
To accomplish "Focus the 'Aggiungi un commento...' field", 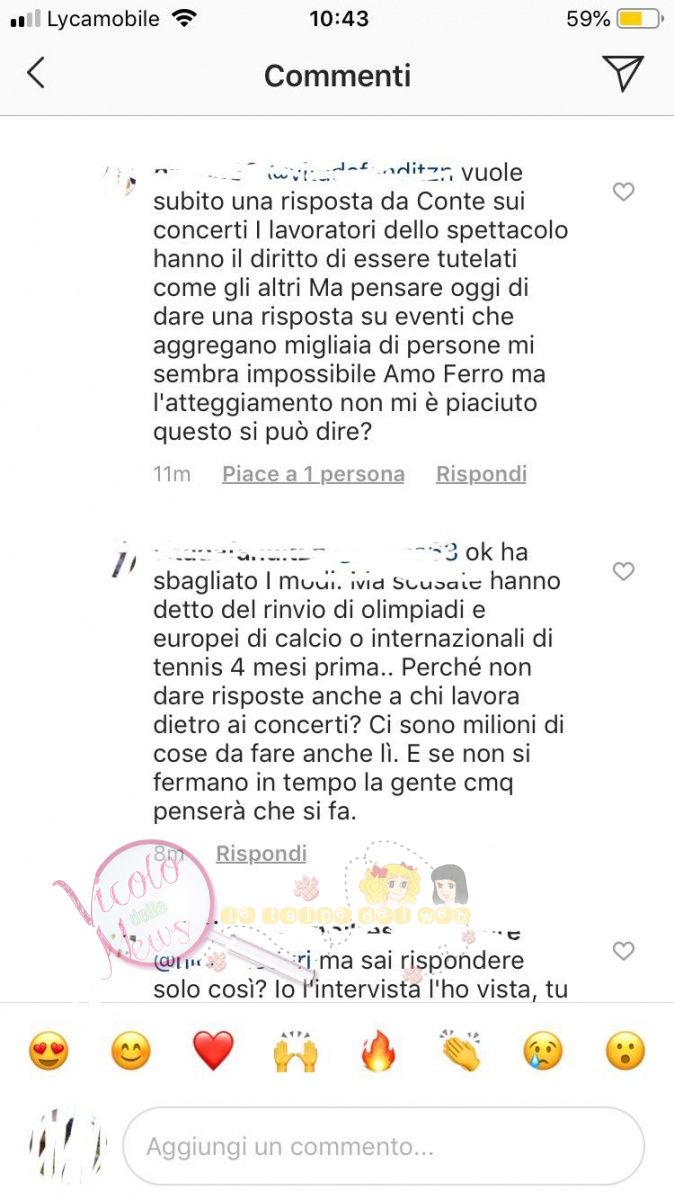I will (x=383, y=1146).
